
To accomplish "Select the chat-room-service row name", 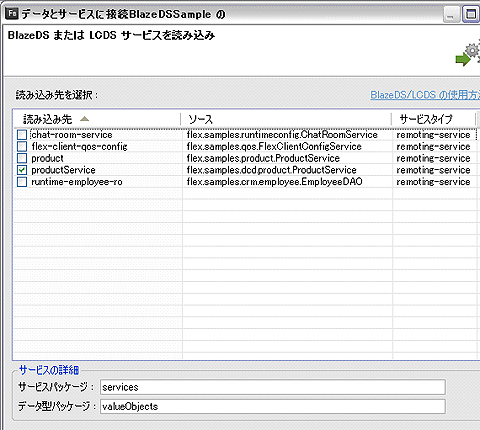I will 72,135.
